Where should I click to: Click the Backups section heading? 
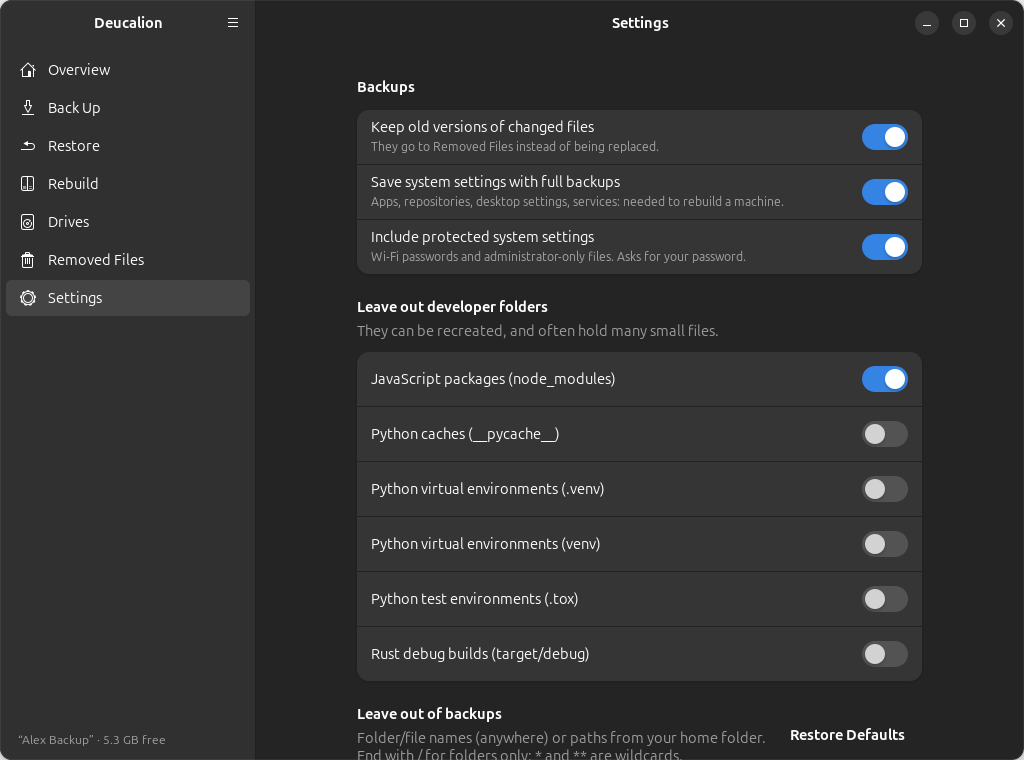385,87
